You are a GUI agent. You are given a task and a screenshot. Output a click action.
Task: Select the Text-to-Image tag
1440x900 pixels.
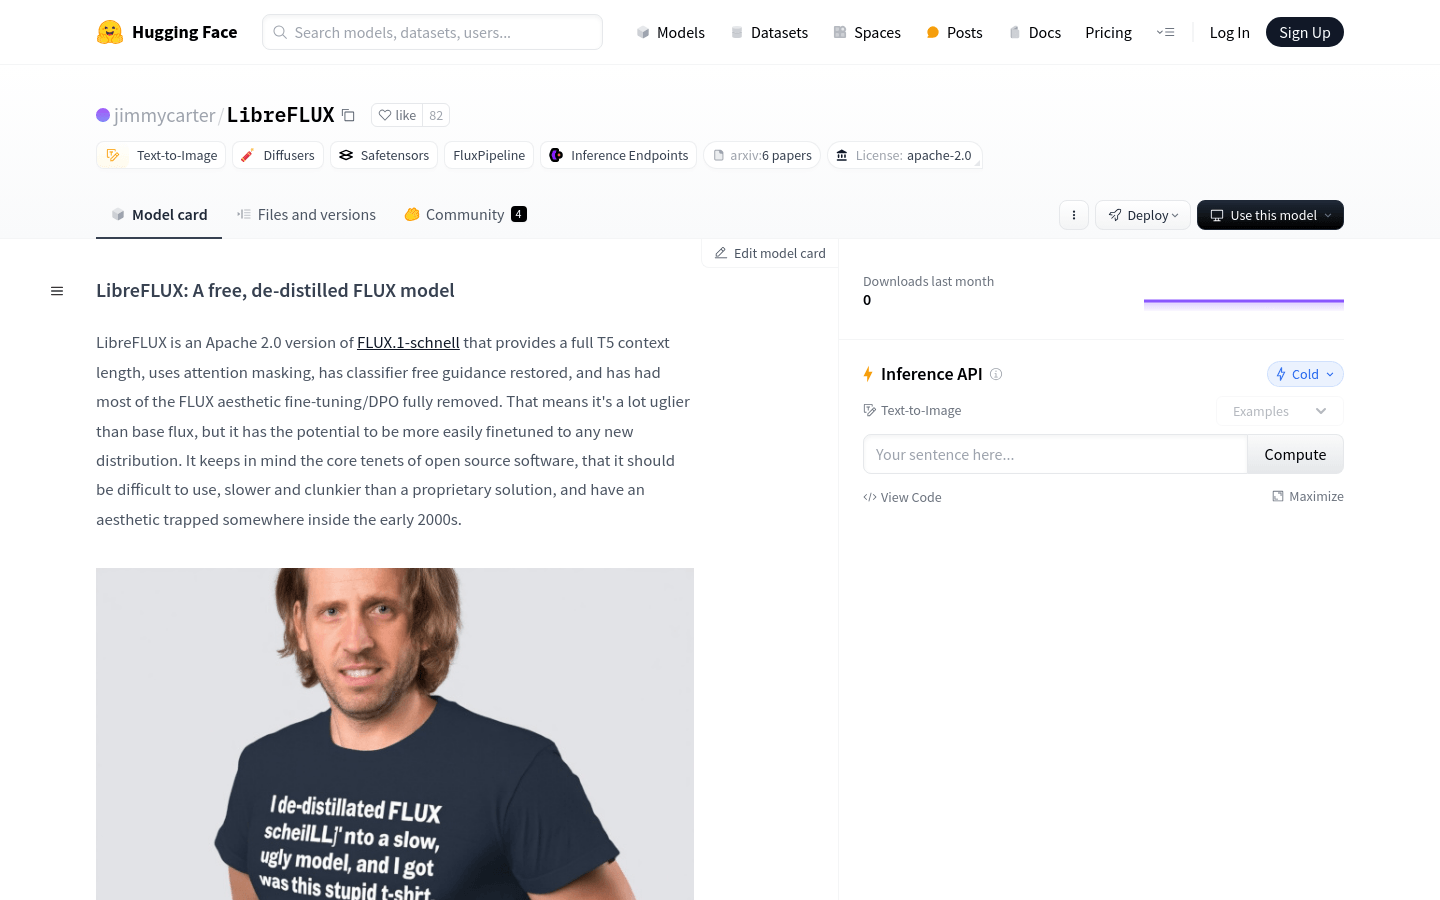tap(161, 155)
